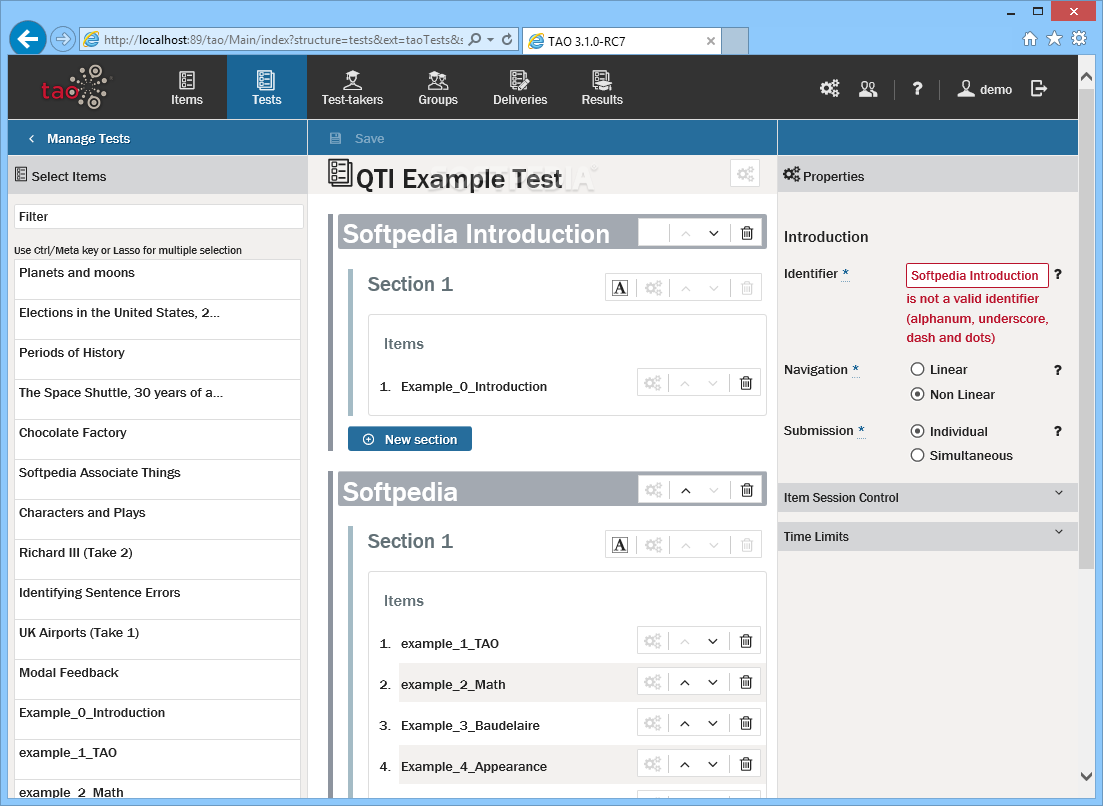The height and width of the screenshot is (806, 1103).
Task: Open the new blank browser tab
Action: pos(735,41)
